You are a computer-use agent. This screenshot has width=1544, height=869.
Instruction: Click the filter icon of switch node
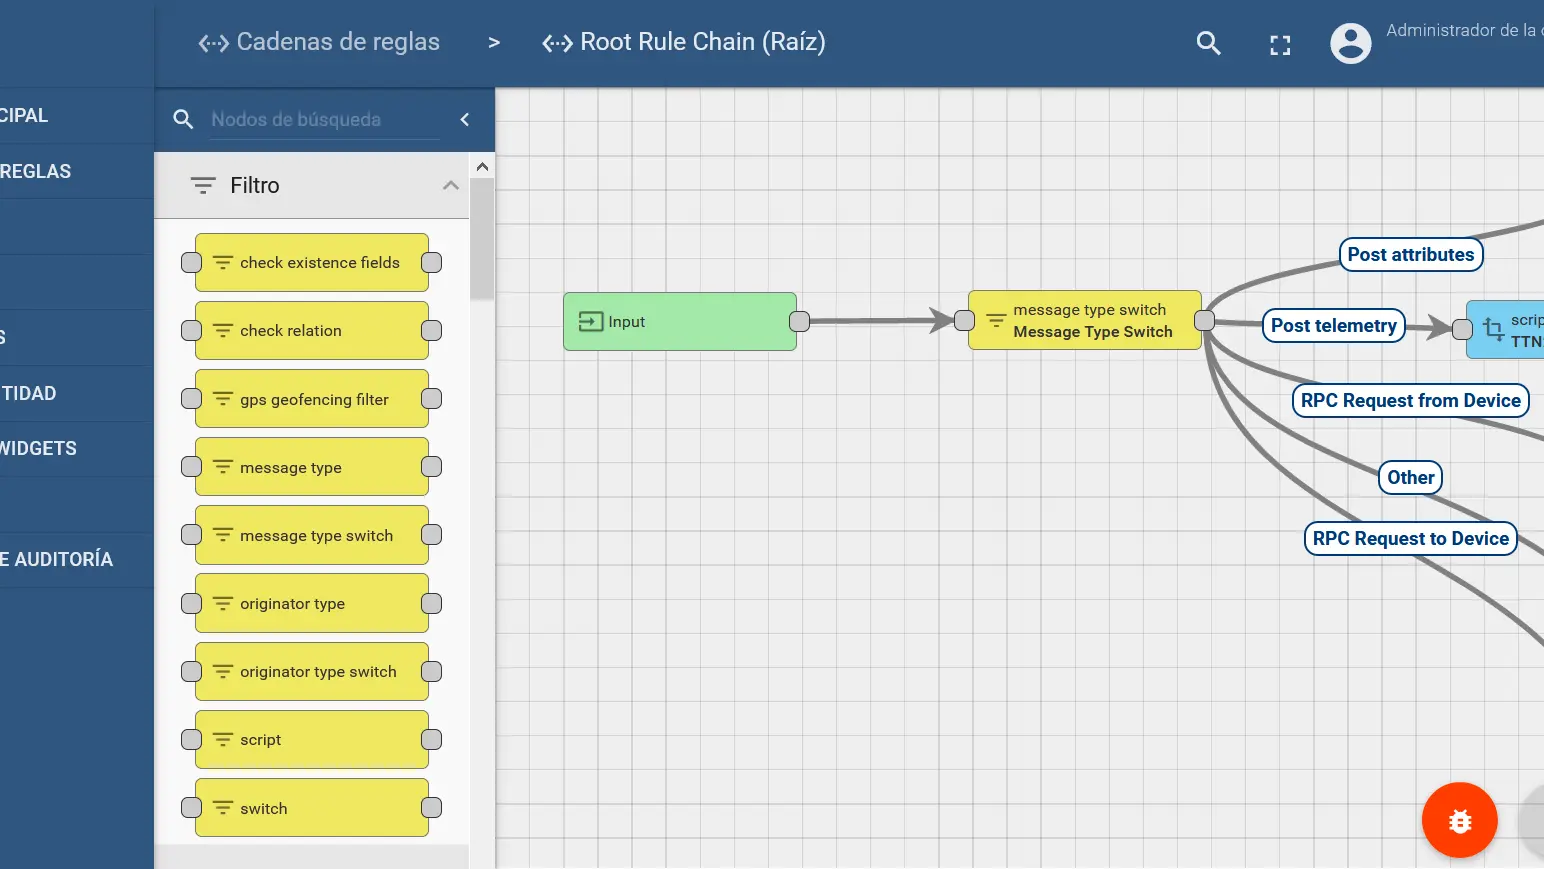pos(223,808)
